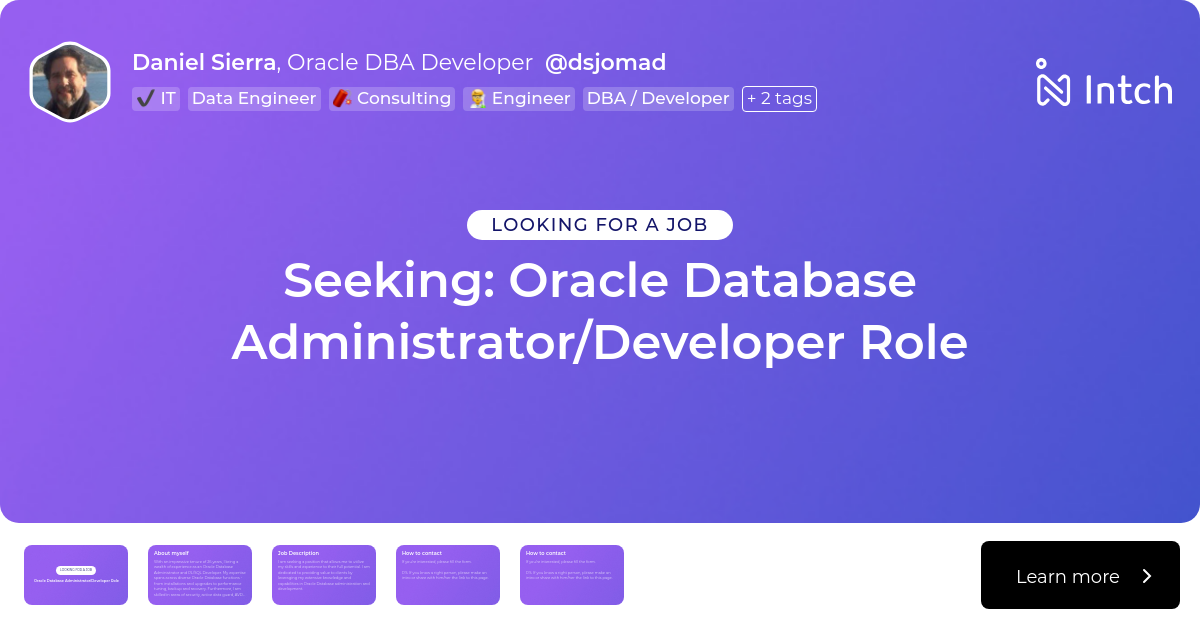Toggle the Engineer tag selection
Image resolution: width=1200 pixels, height=627 pixels.
(x=518, y=98)
